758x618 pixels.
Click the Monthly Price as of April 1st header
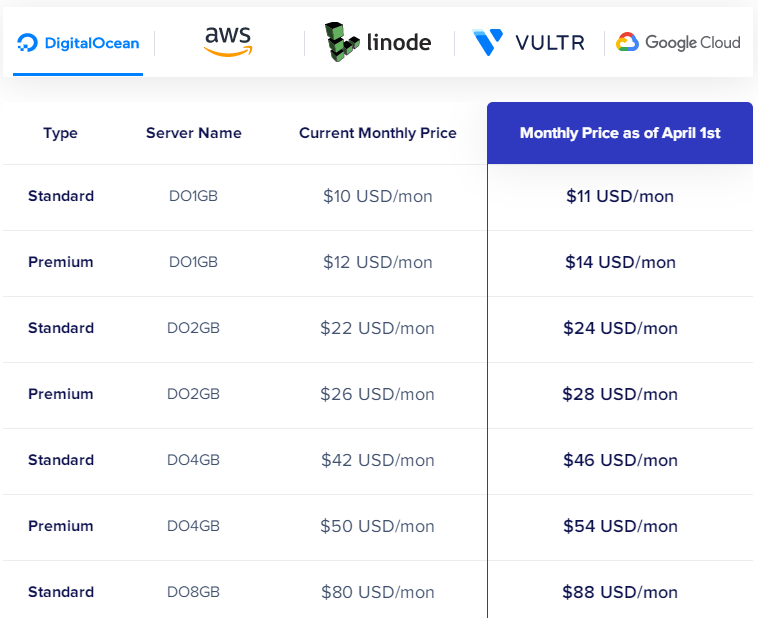[620, 133]
